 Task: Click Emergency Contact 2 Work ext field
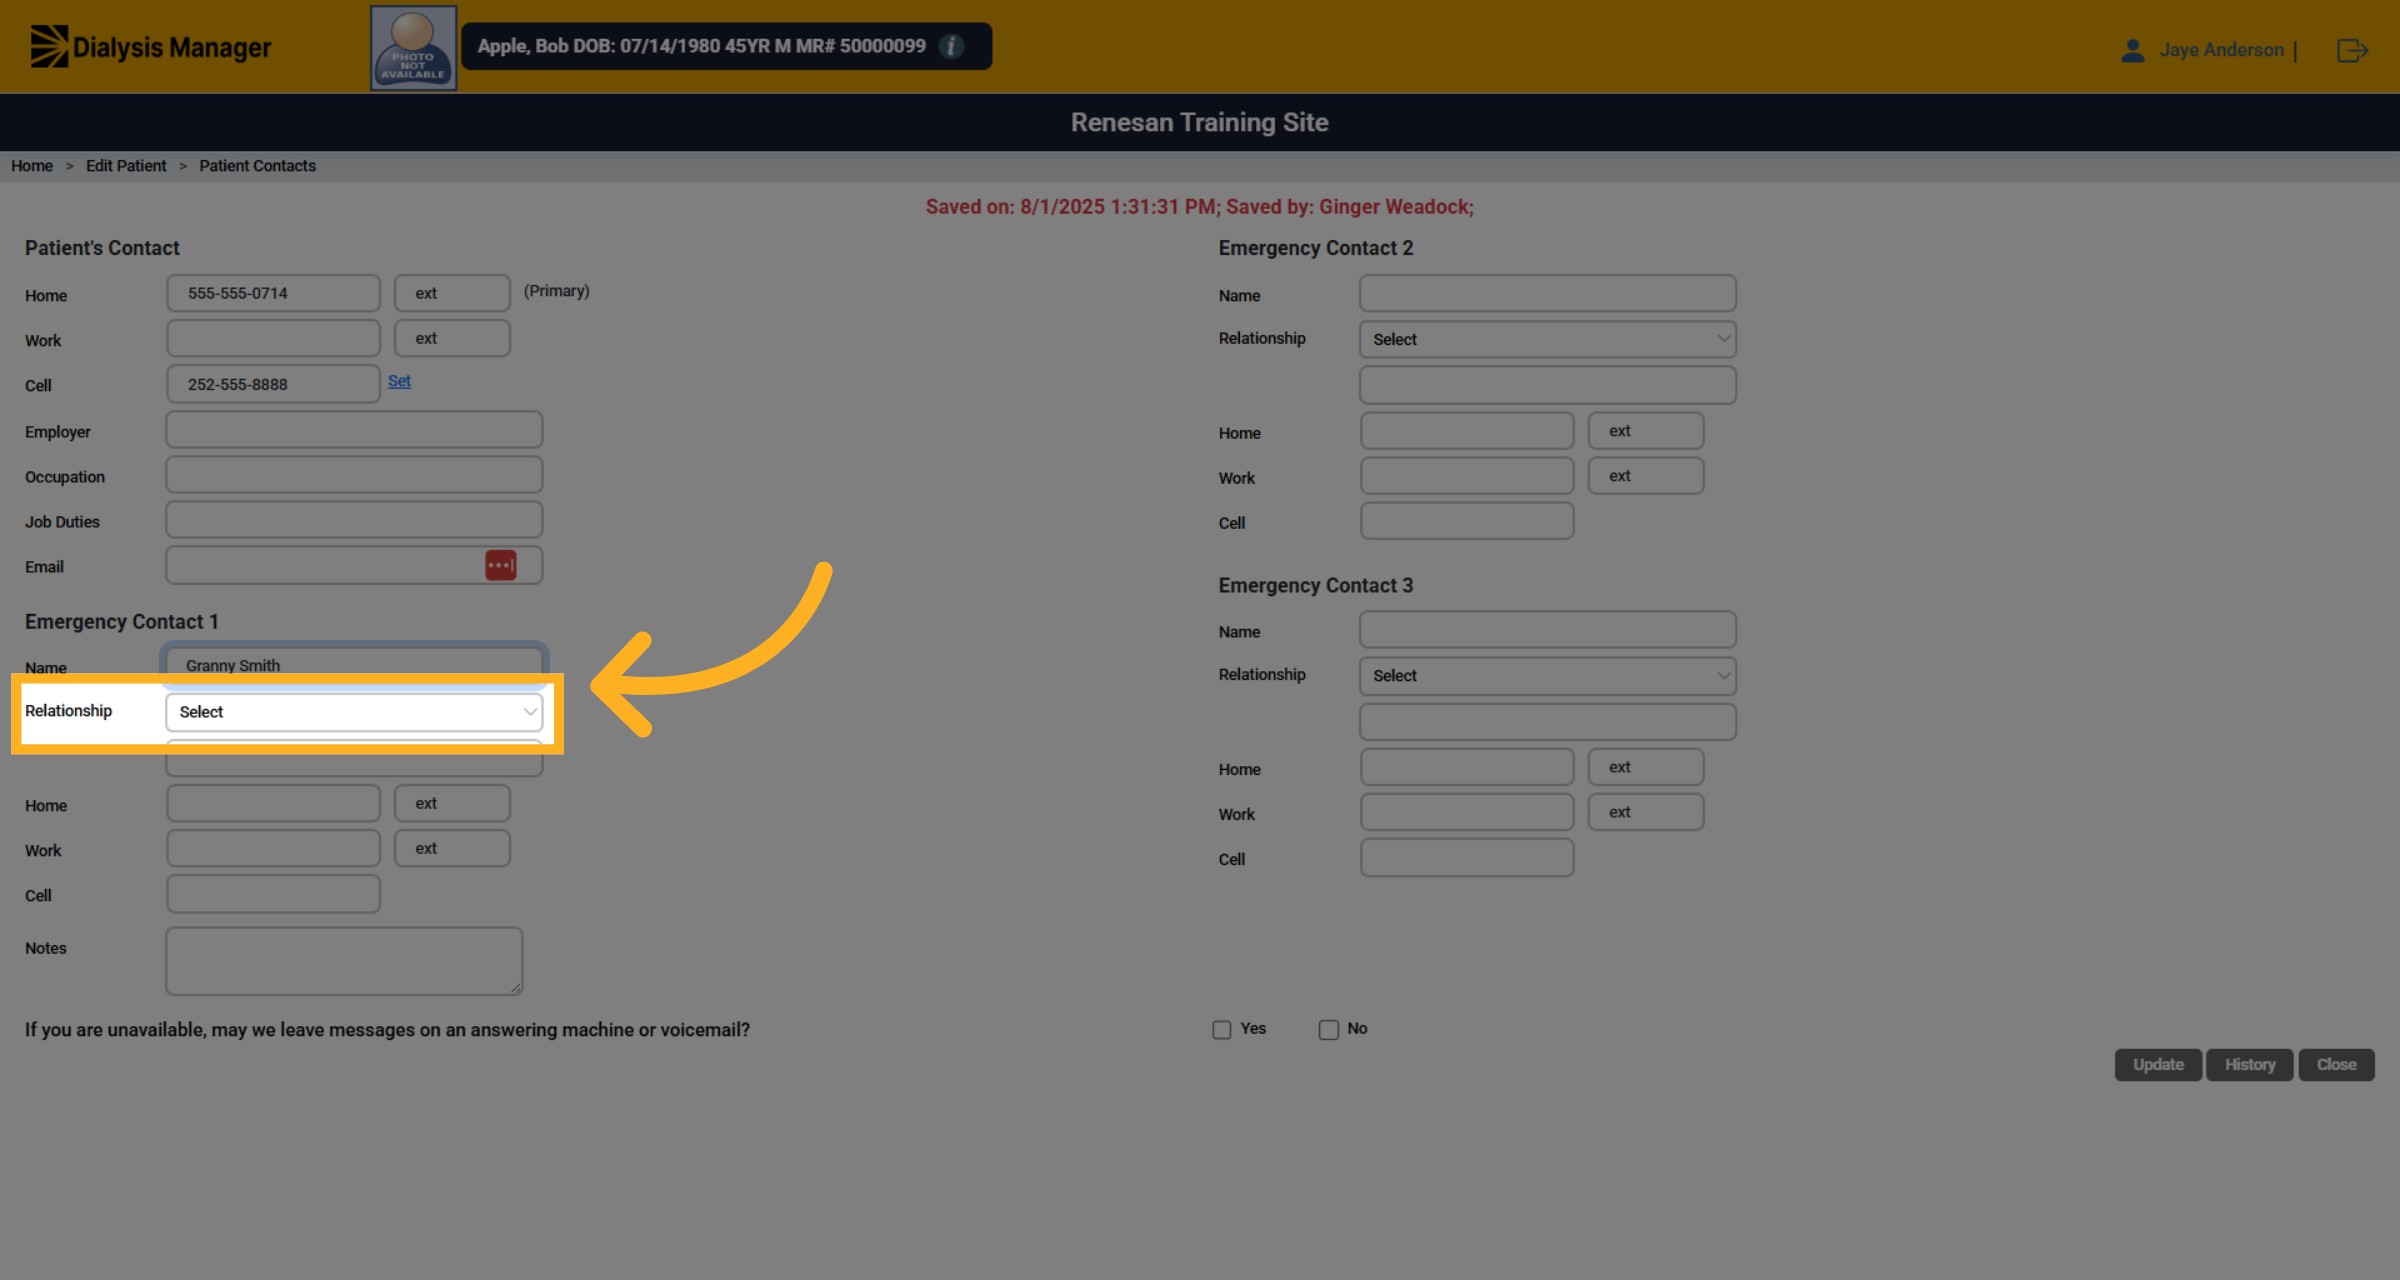1646,476
